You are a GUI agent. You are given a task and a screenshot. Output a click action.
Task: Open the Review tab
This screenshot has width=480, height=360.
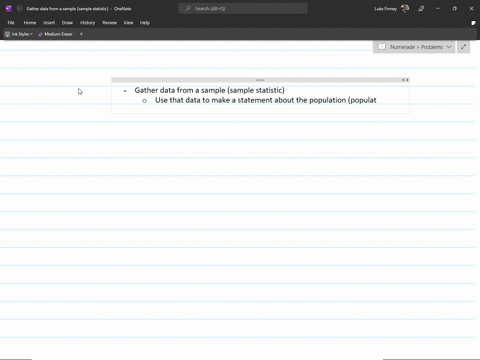click(109, 23)
